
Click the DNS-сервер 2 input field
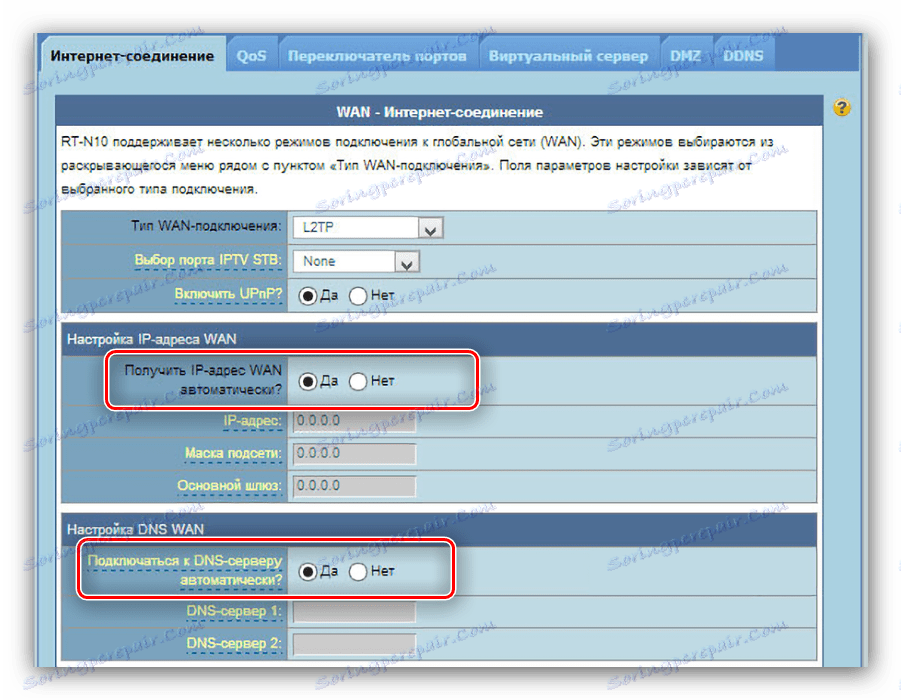tap(354, 644)
